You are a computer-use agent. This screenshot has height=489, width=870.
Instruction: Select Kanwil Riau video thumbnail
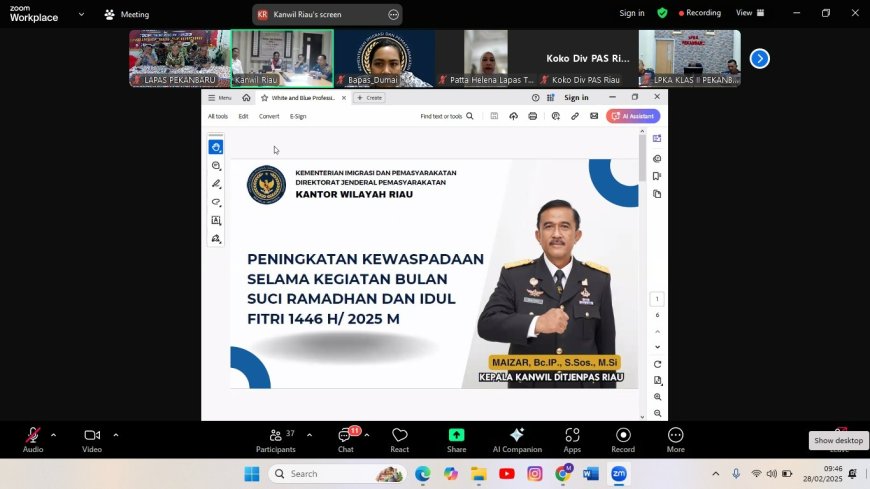click(x=282, y=58)
